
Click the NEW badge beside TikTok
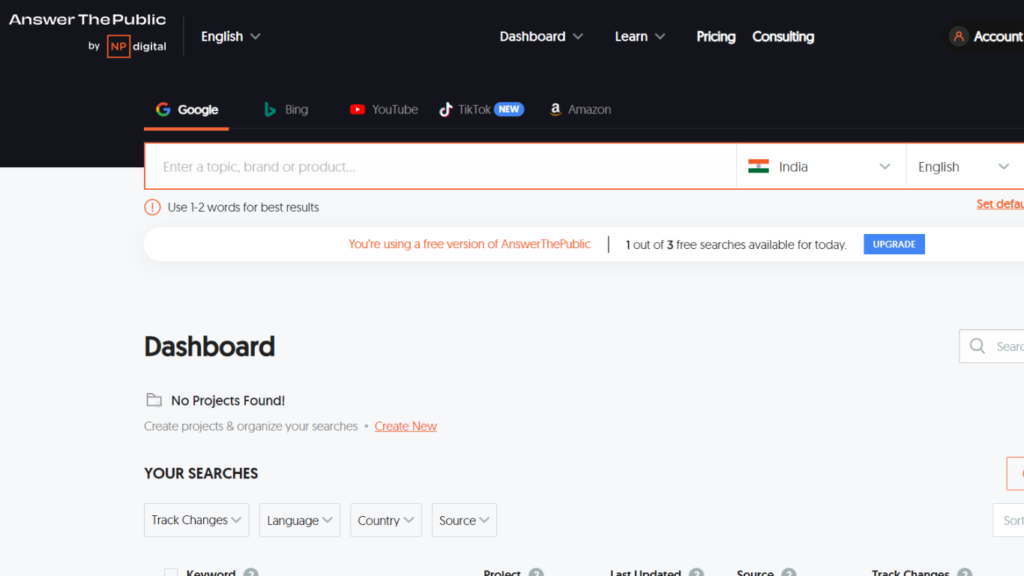(x=509, y=109)
